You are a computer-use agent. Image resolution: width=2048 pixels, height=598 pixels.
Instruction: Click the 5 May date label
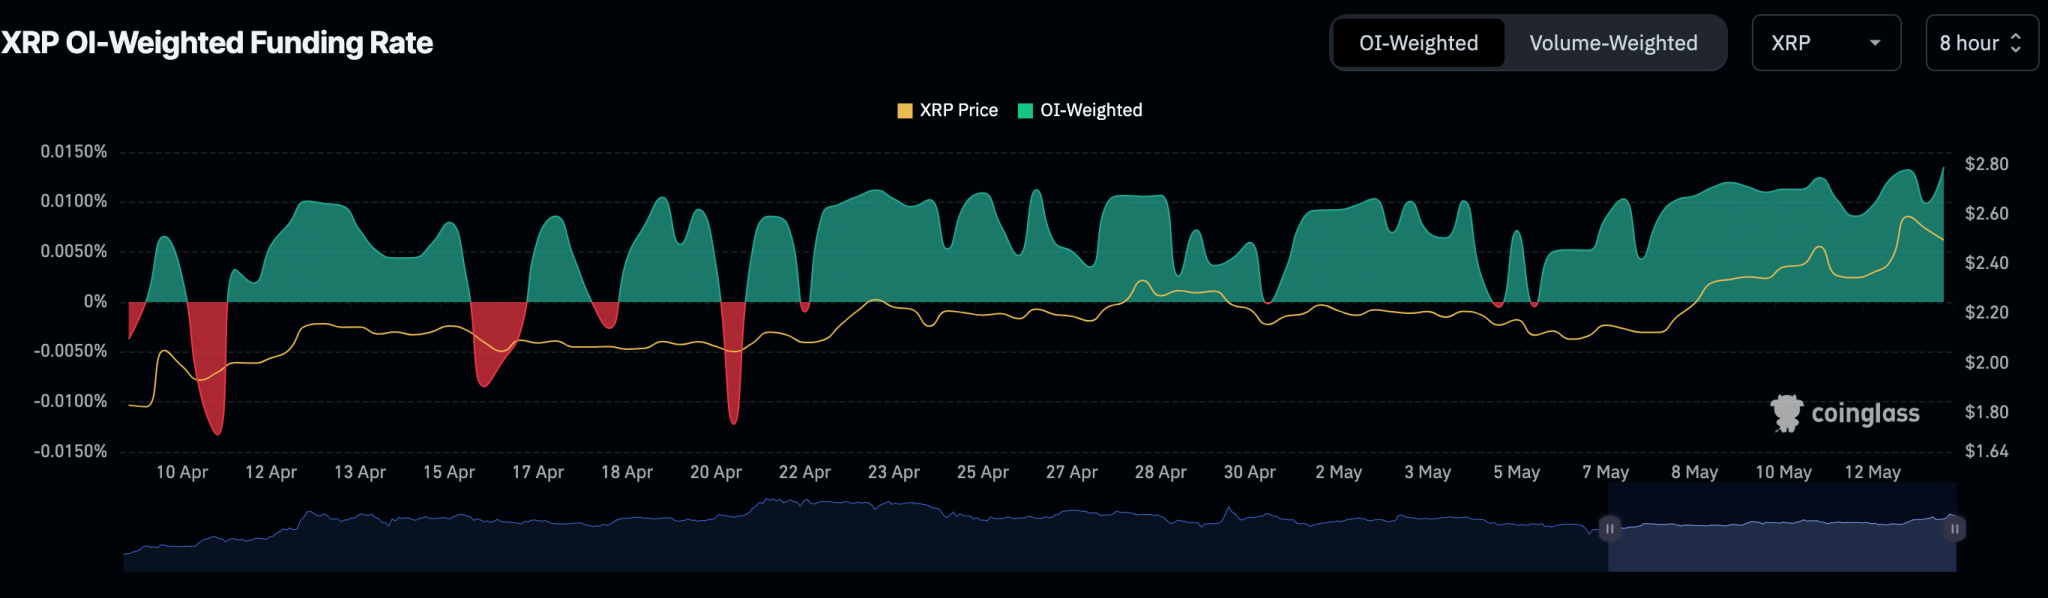pos(1517,472)
